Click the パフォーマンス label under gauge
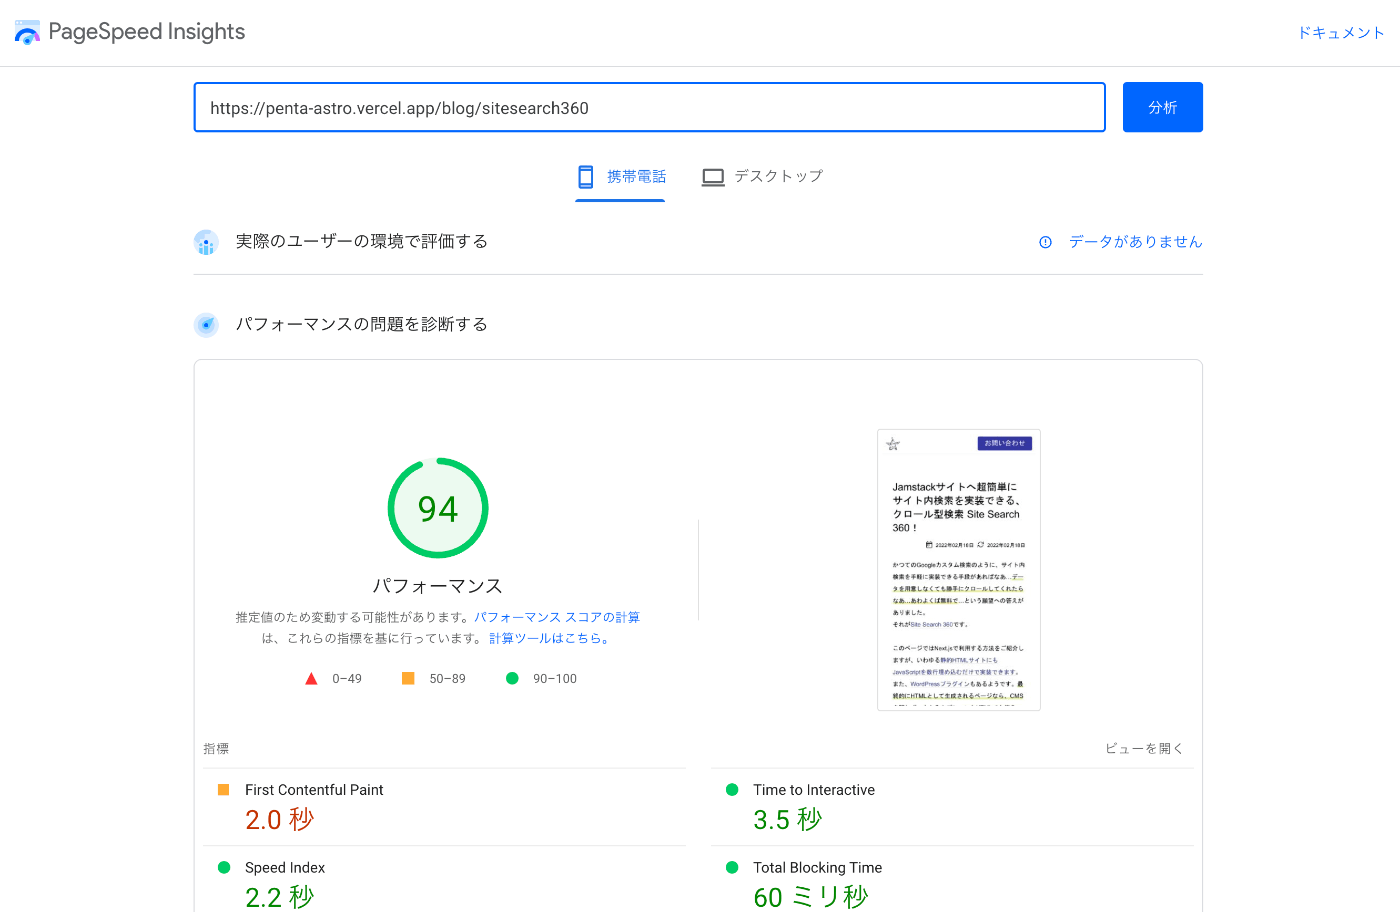 [438, 586]
